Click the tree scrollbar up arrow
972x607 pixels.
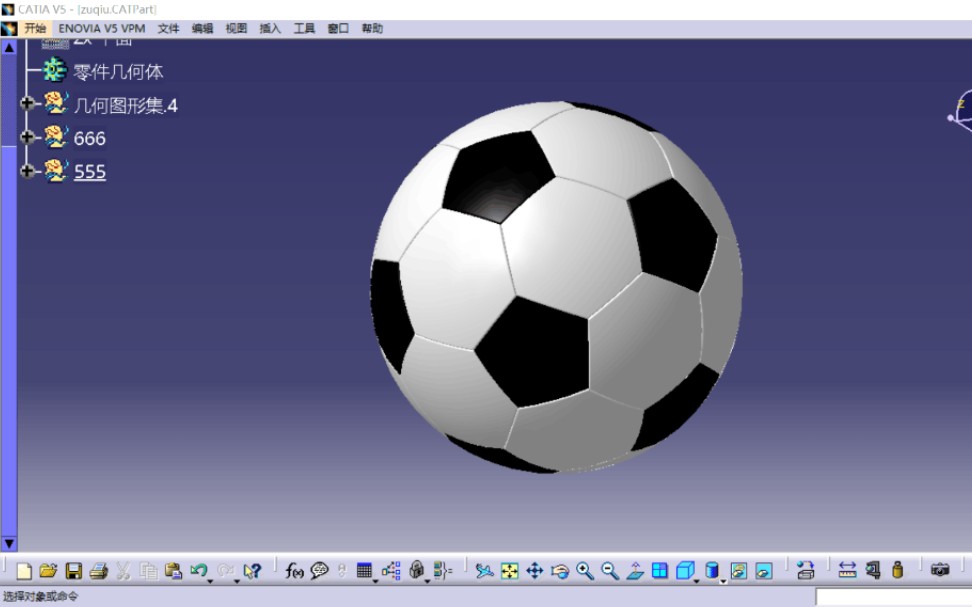9,47
